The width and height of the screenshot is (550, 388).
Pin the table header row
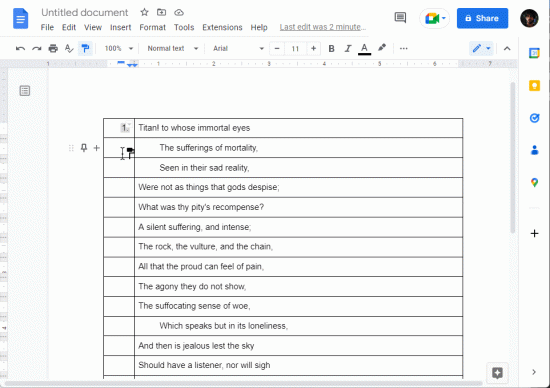(x=83, y=148)
